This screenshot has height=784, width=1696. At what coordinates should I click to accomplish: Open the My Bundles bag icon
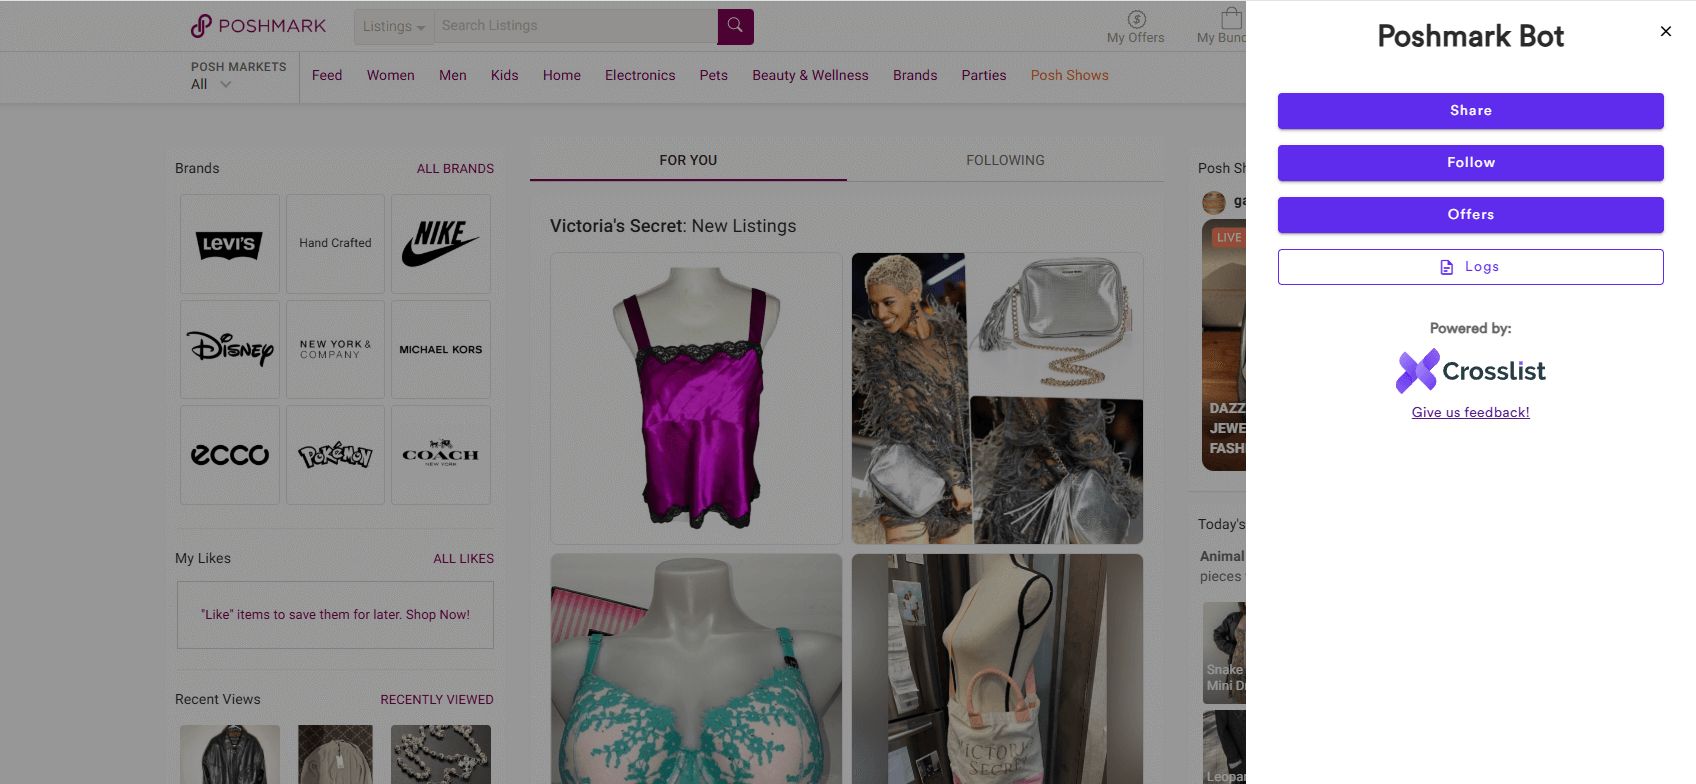(x=1231, y=18)
